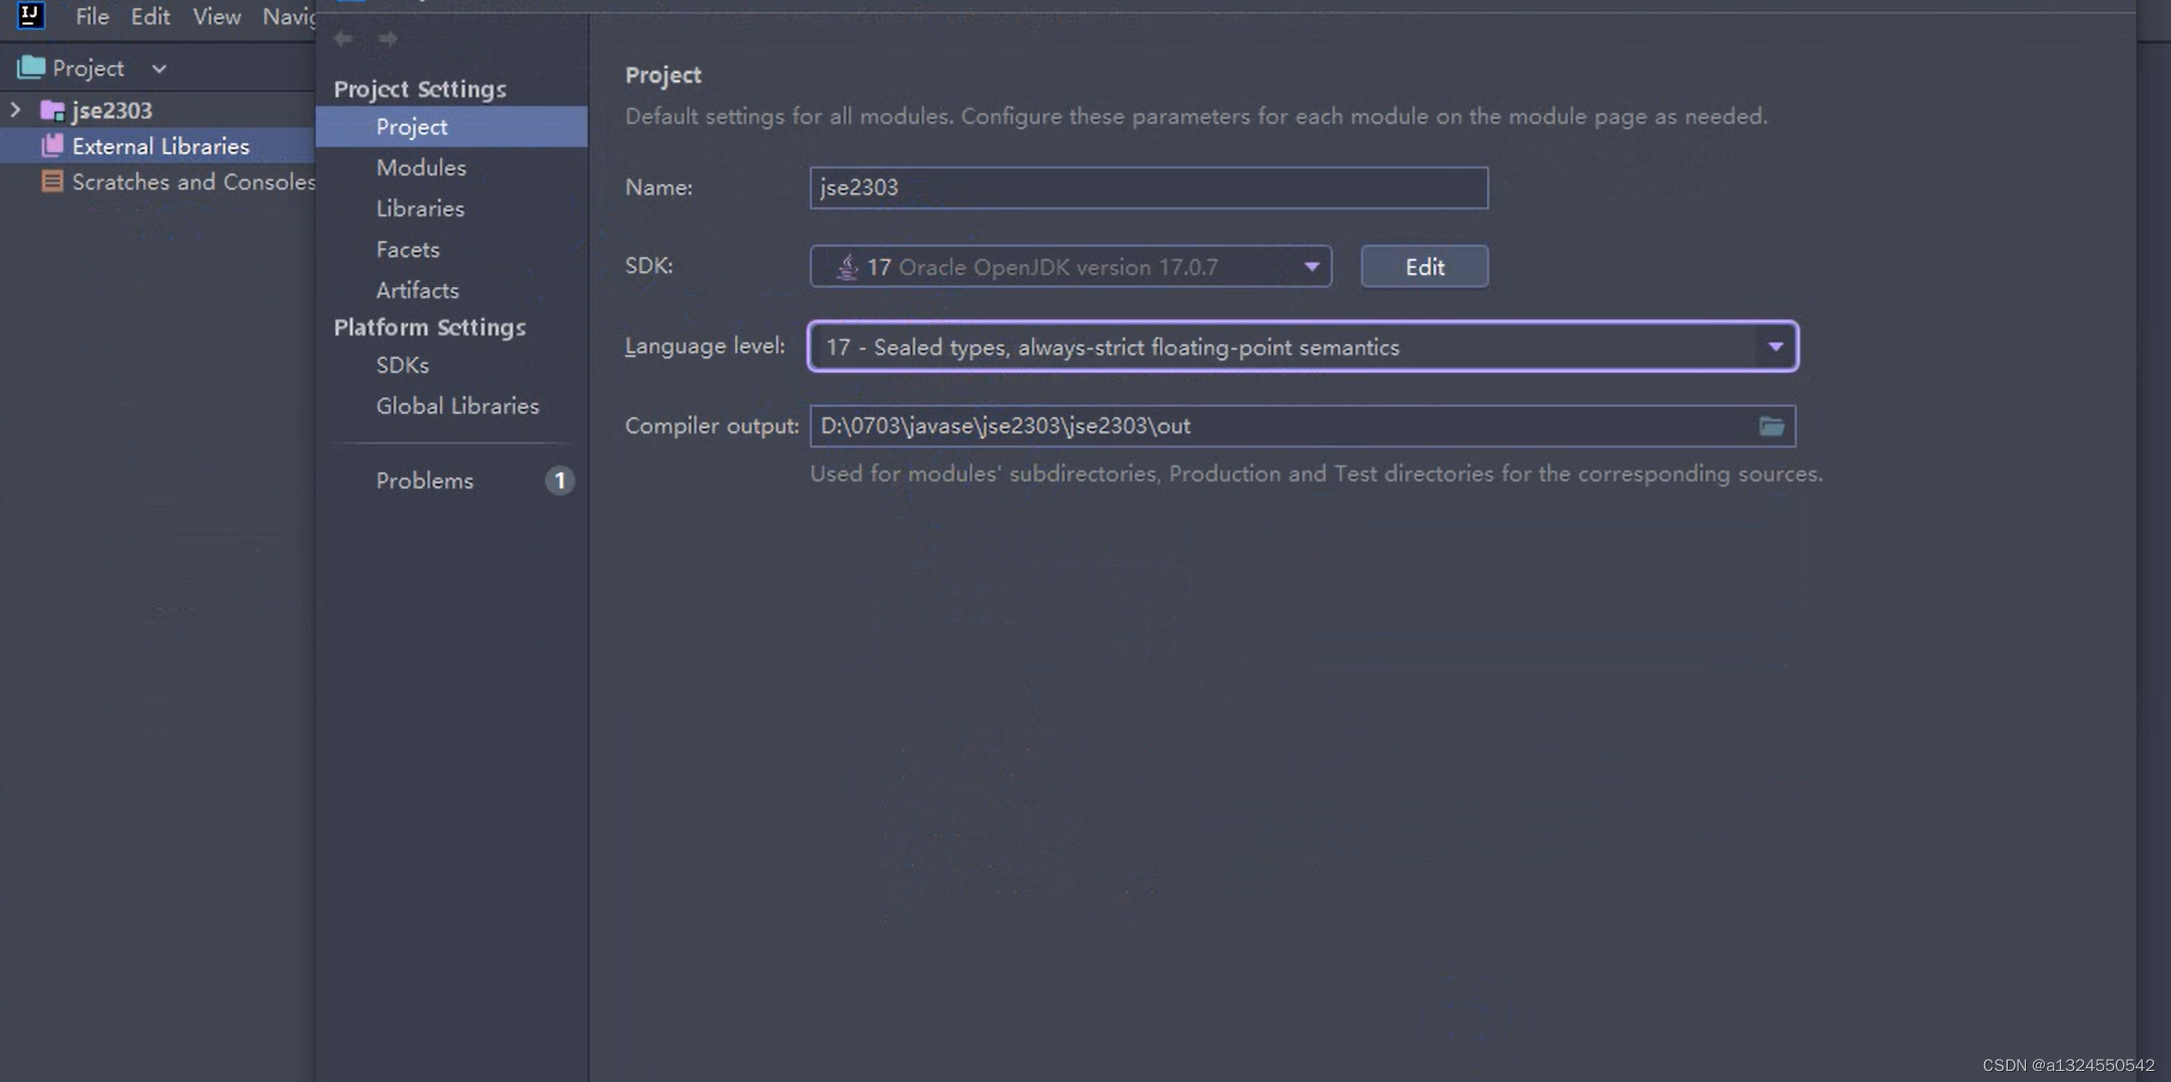Expand the jse2303 tree node
Screen dimensions: 2171x1082
coord(16,110)
